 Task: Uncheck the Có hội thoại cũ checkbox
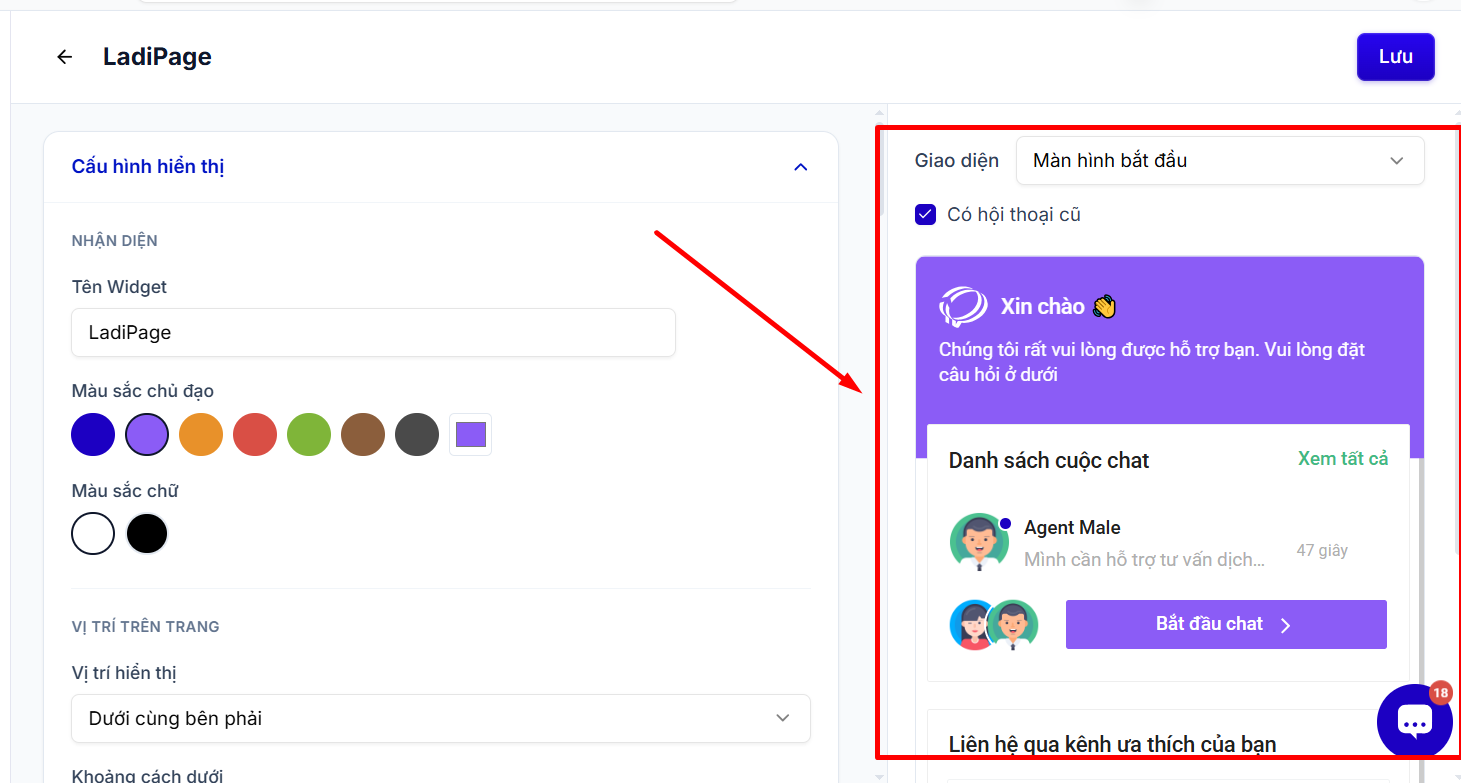pyautogui.click(x=926, y=214)
